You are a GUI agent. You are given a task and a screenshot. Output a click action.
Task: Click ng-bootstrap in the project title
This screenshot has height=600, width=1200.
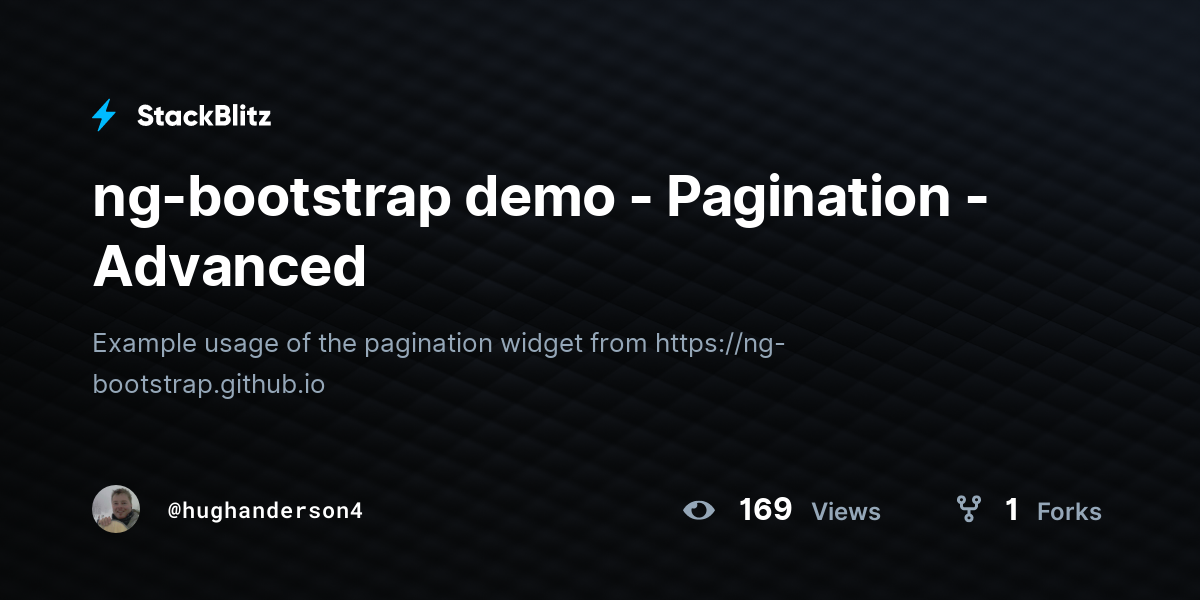[x=270, y=199]
